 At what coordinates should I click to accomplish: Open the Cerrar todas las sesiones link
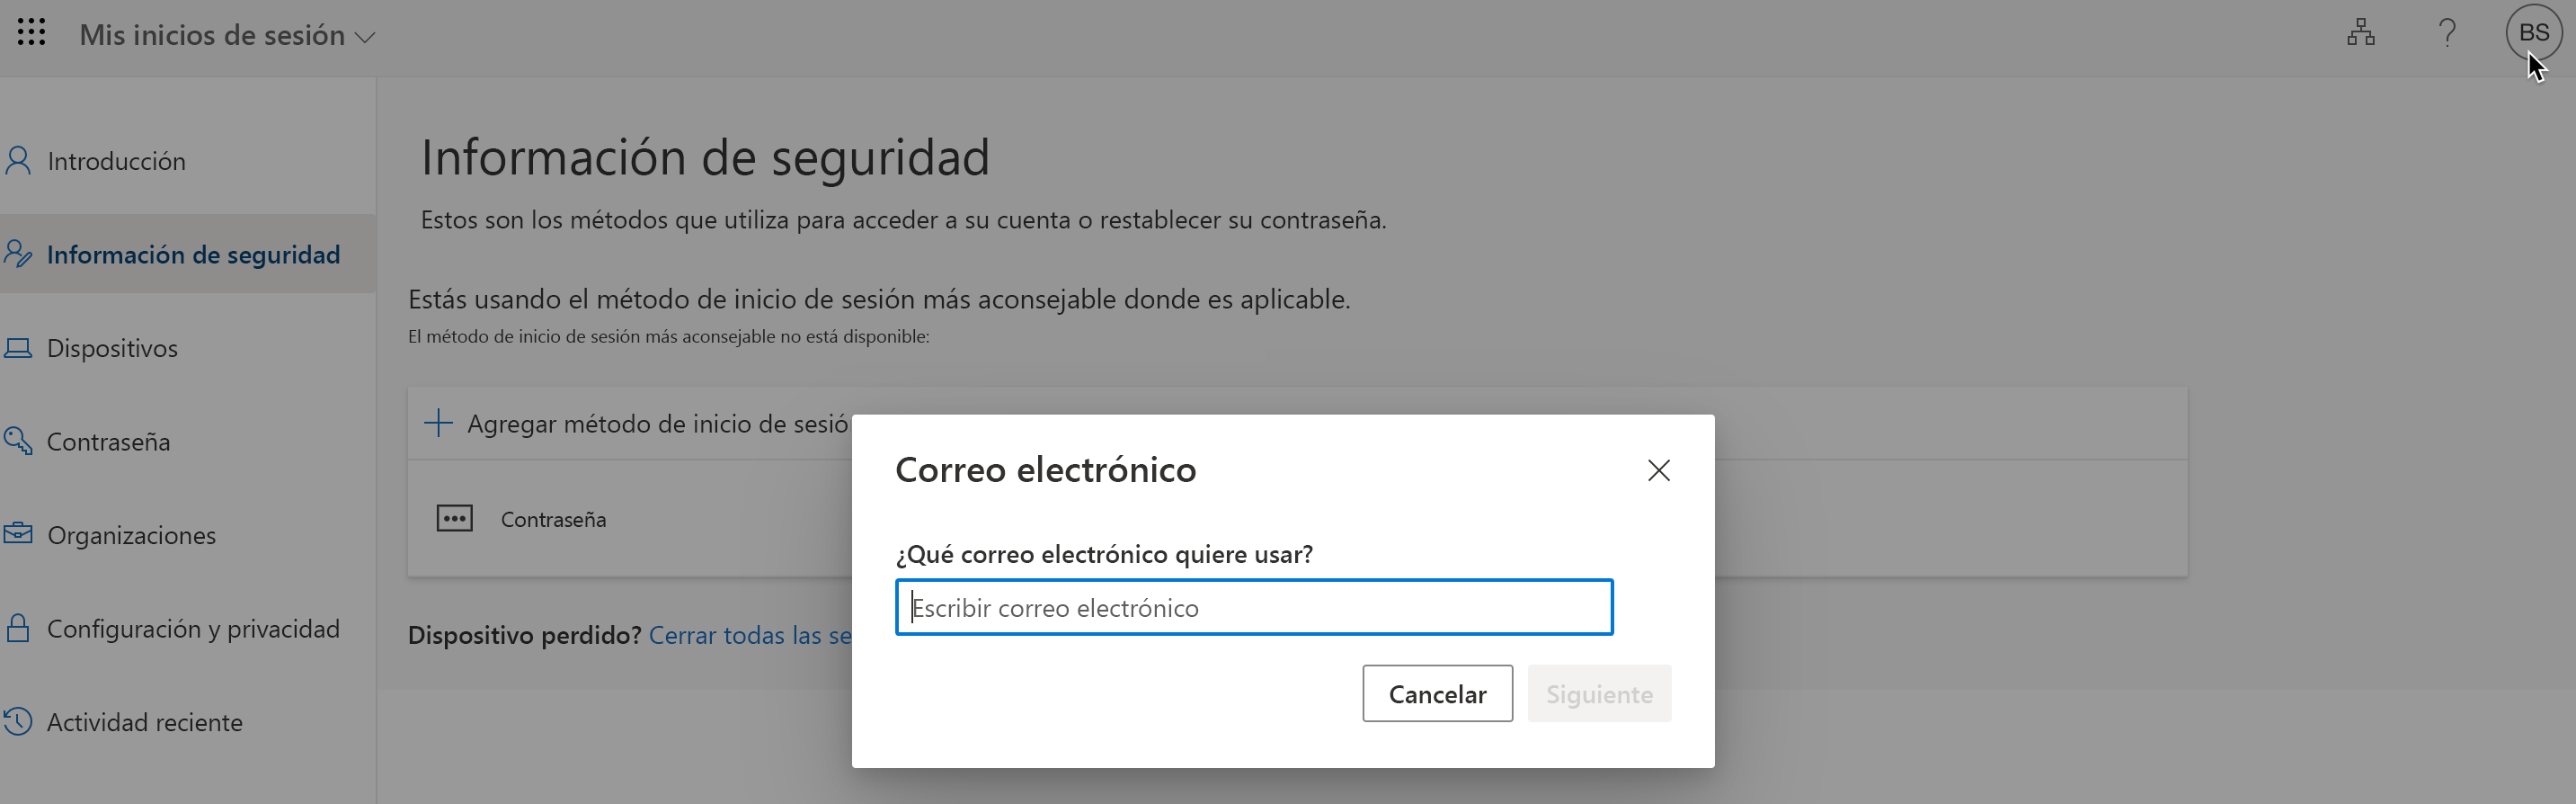(750, 635)
